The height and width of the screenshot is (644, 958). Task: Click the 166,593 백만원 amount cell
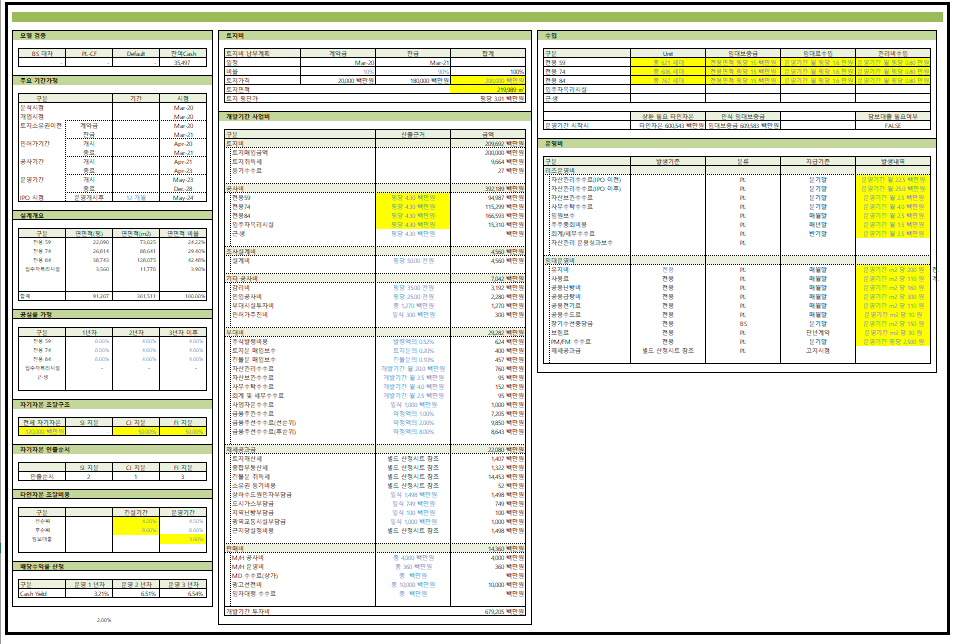[488, 216]
